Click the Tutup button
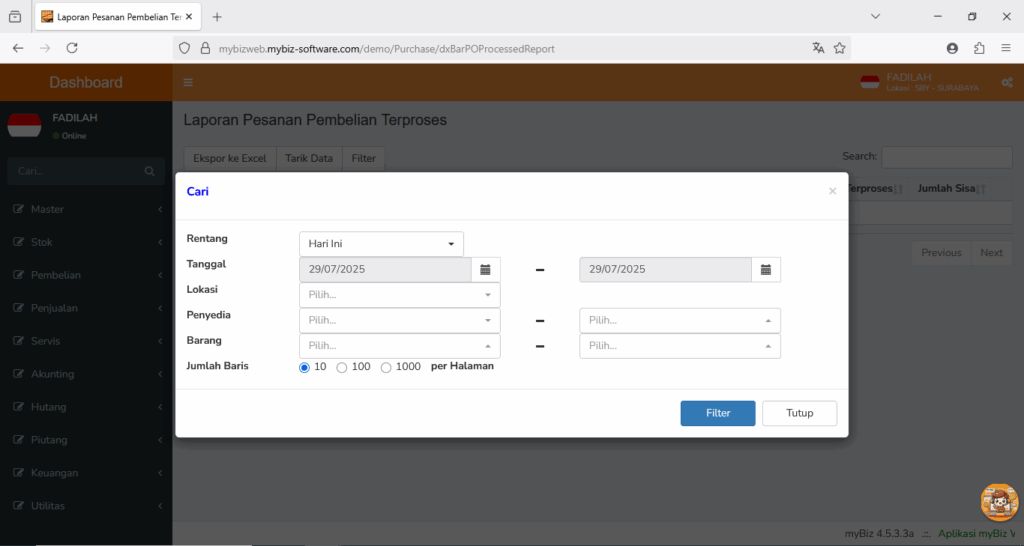The image size is (1024, 546). click(799, 413)
